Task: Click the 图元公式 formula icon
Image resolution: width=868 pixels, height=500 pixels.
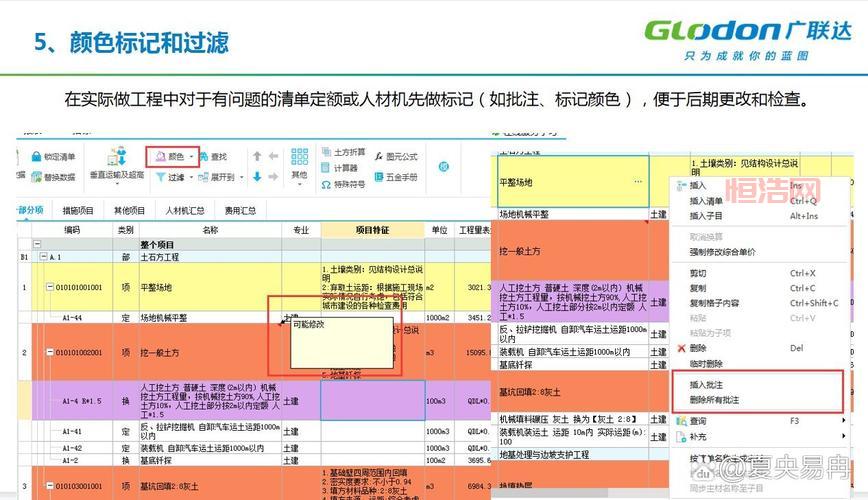Action: [x=378, y=157]
